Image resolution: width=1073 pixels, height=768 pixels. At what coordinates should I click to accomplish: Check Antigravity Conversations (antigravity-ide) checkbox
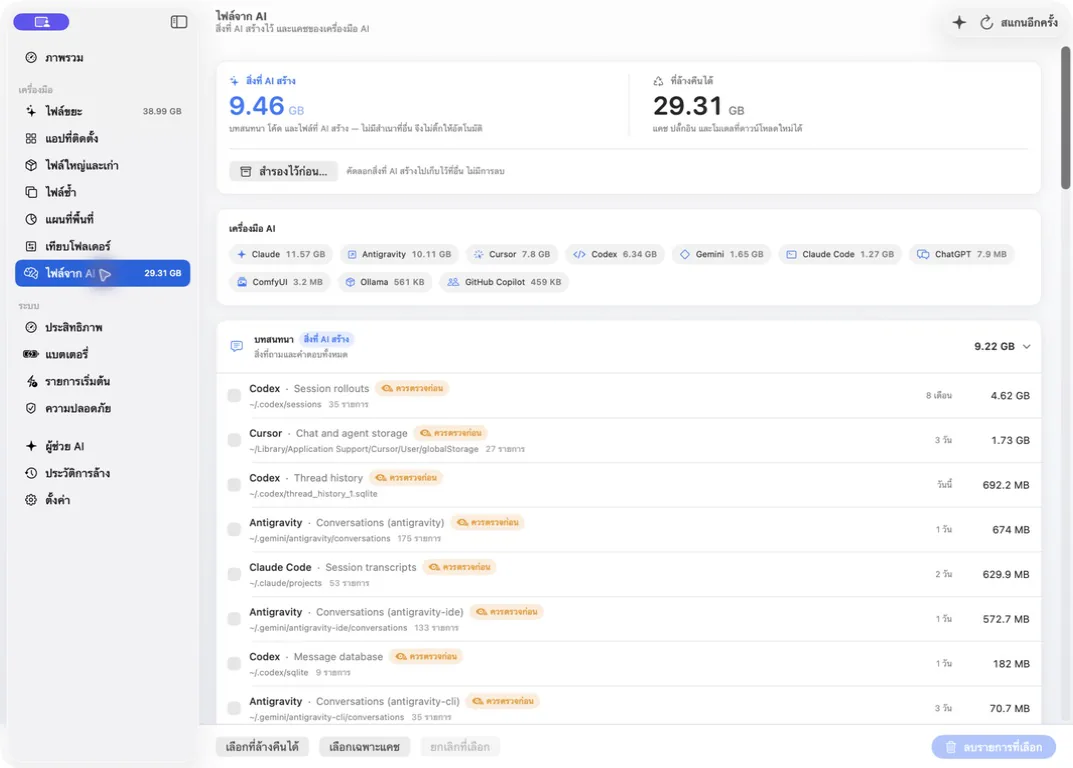point(234,619)
